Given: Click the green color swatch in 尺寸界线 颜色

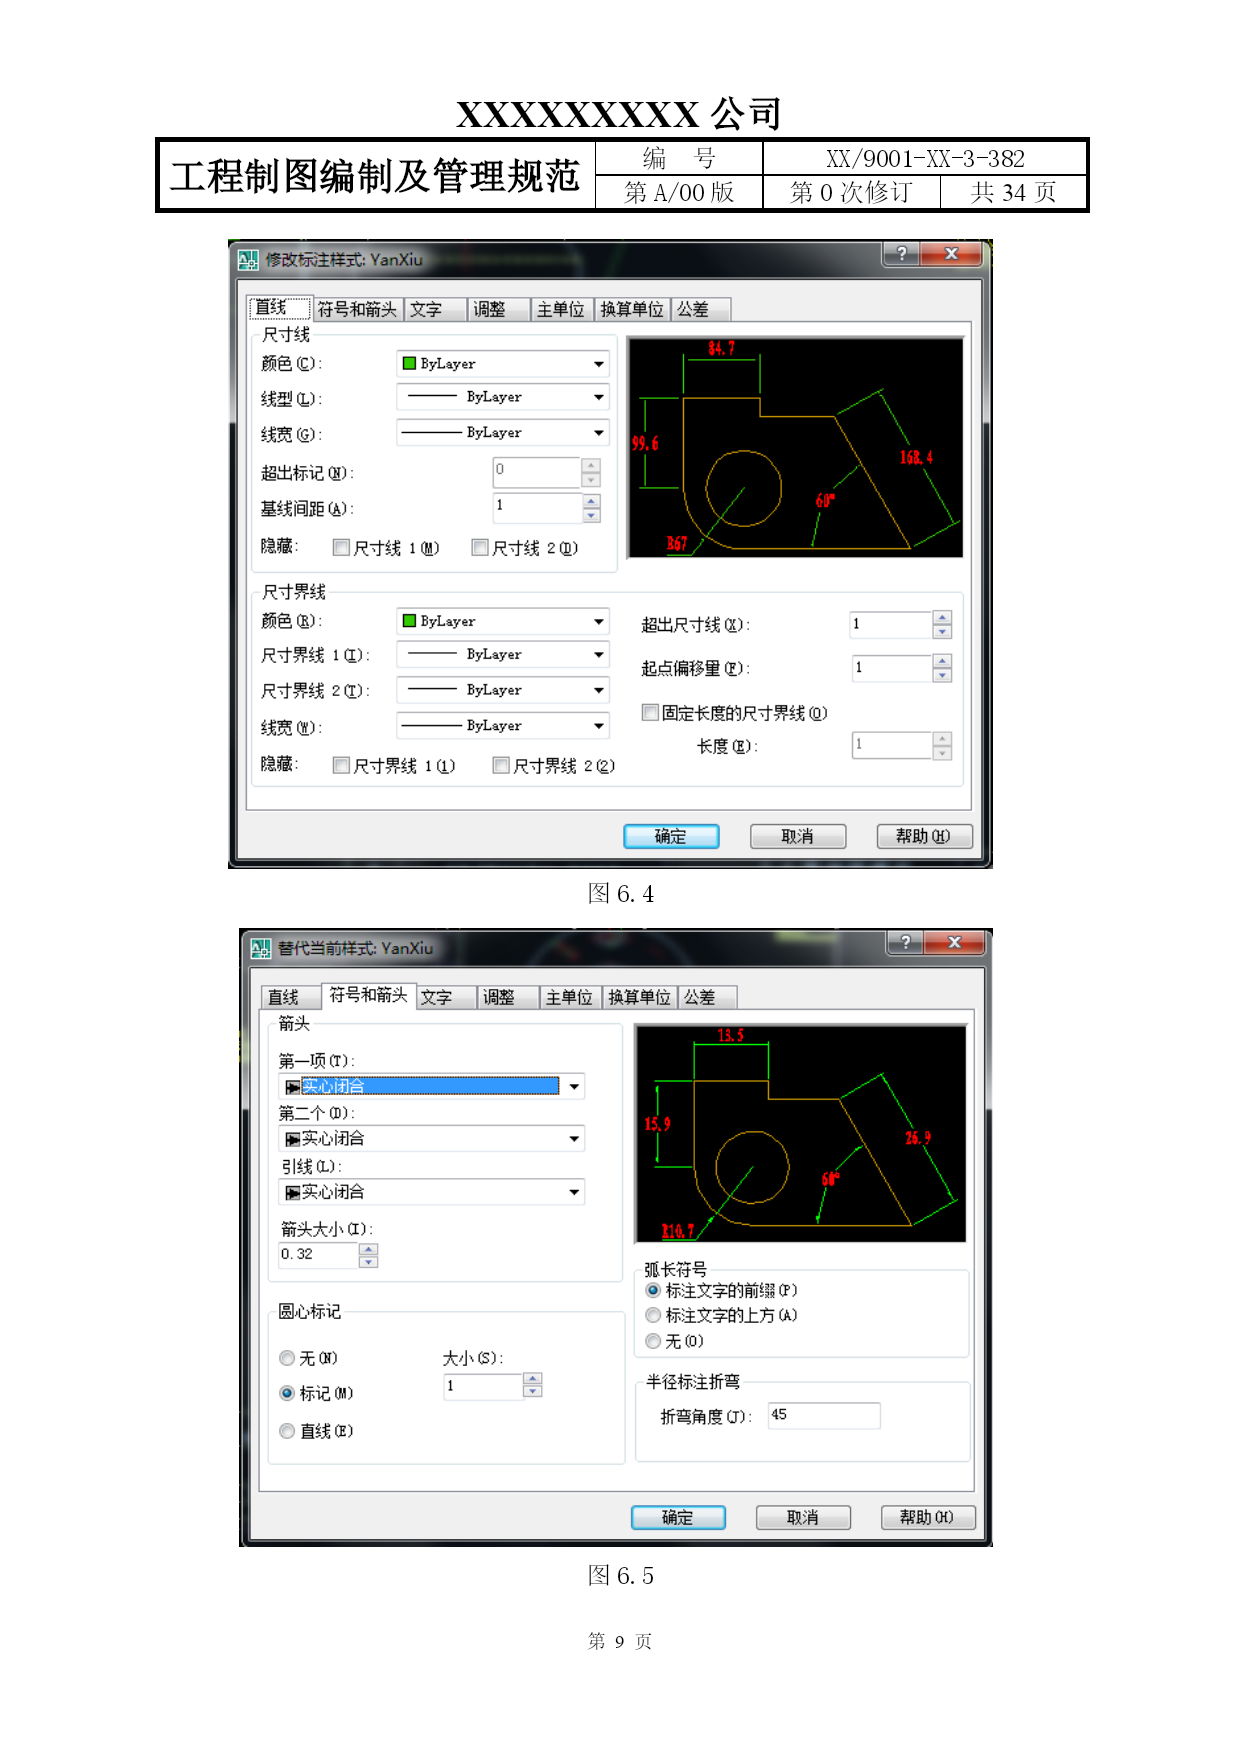Looking at the screenshot, I should coord(409,622).
